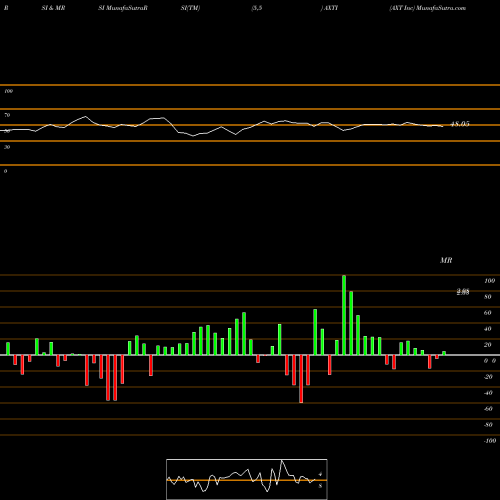Screen dimensions: 500x500
Task: Open the mini overview chart at bottom
Action: 247,479
